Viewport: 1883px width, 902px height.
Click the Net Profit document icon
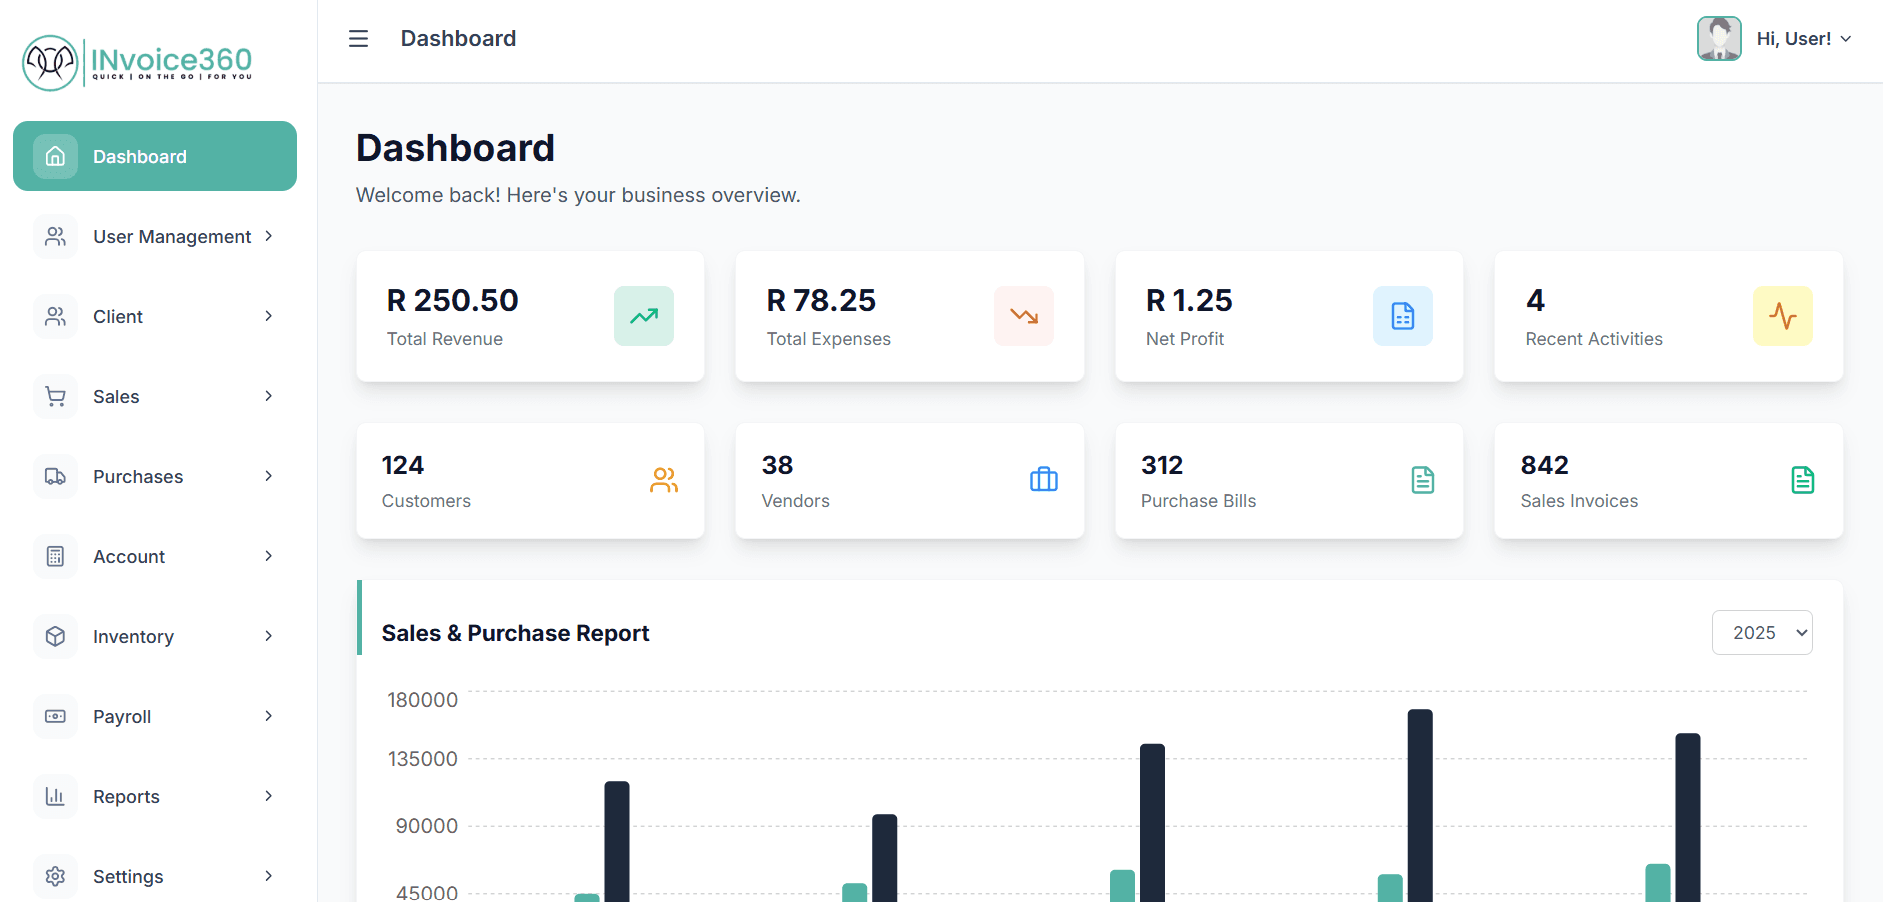coord(1403,316)
